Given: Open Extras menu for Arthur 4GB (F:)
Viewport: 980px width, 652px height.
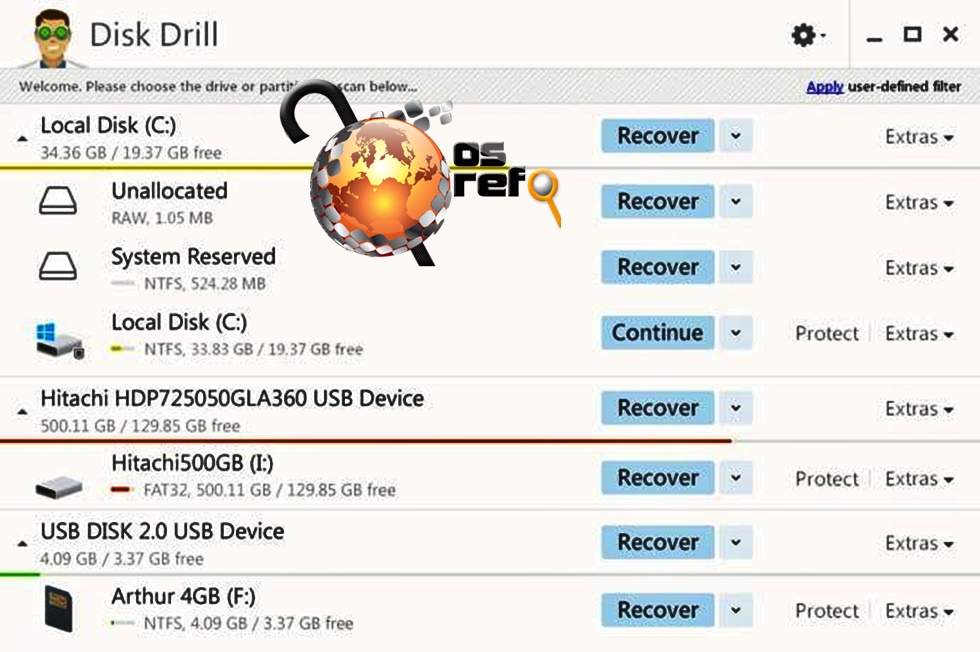Looking at the screenshot, I should (919, 610).
